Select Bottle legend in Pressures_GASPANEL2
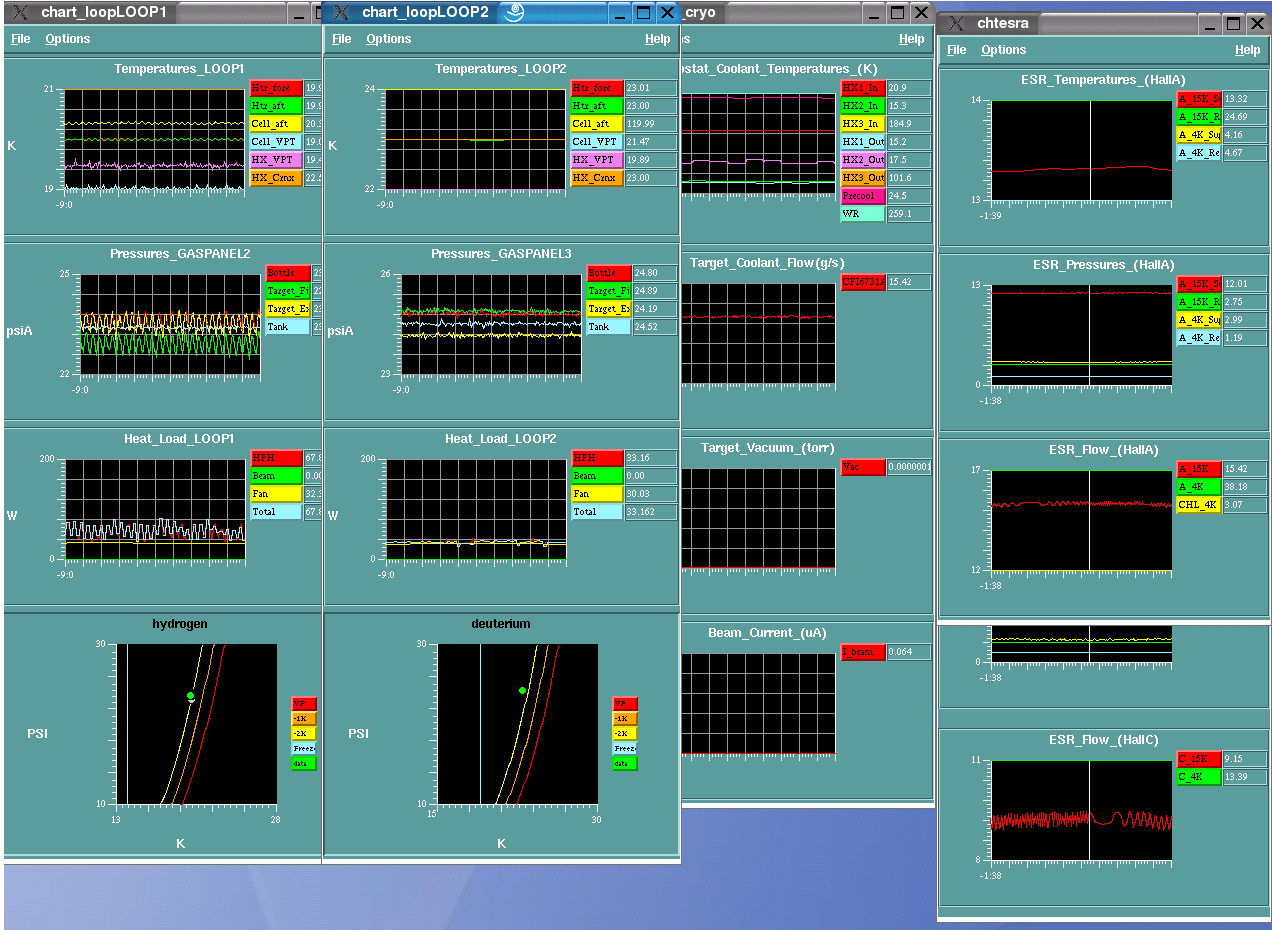Viewport: 1272px width, 930px height. click(288, 273)
